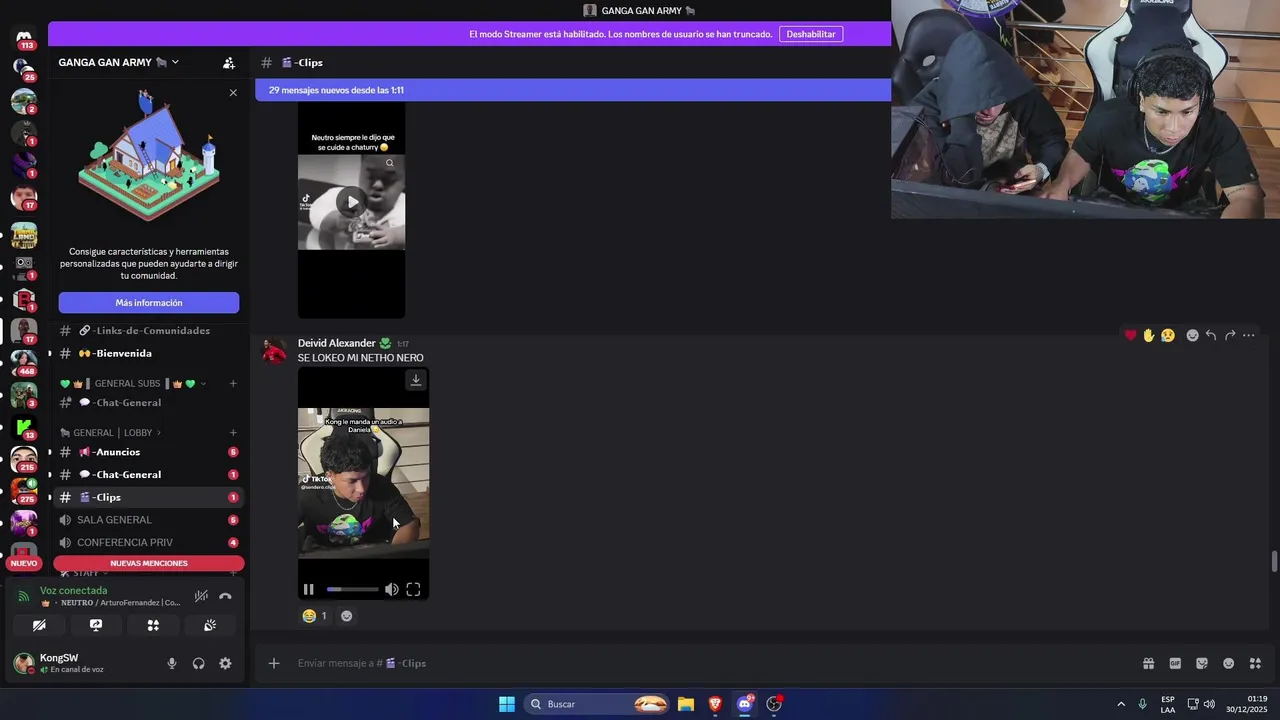This screenshot has width=1280, height=720.
Task: Open the emoji picker in message bar
Action: (1229, 663)
